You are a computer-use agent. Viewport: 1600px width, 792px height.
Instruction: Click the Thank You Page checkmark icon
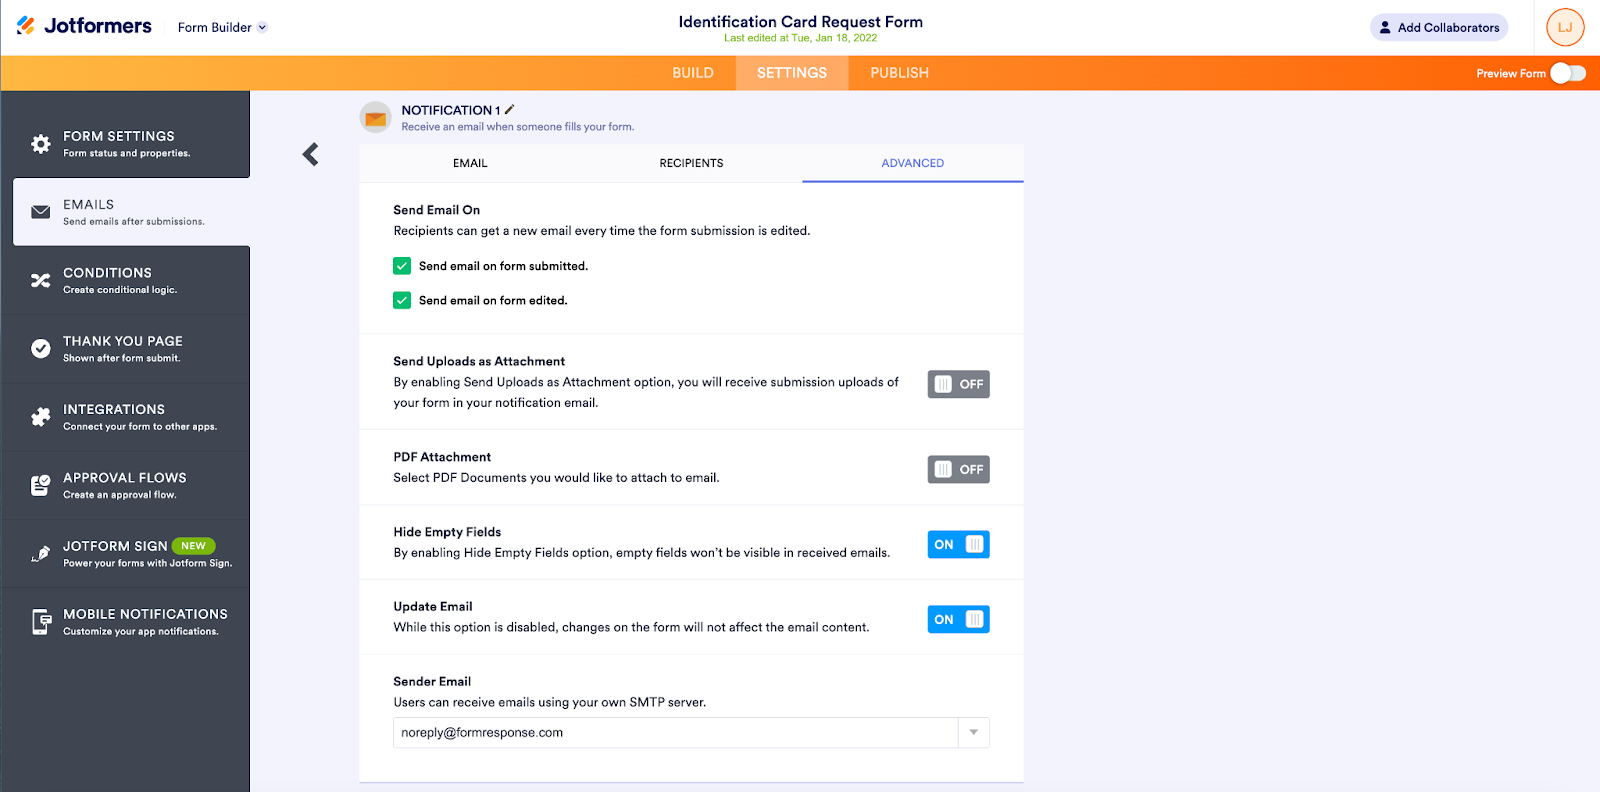[41, 349]
